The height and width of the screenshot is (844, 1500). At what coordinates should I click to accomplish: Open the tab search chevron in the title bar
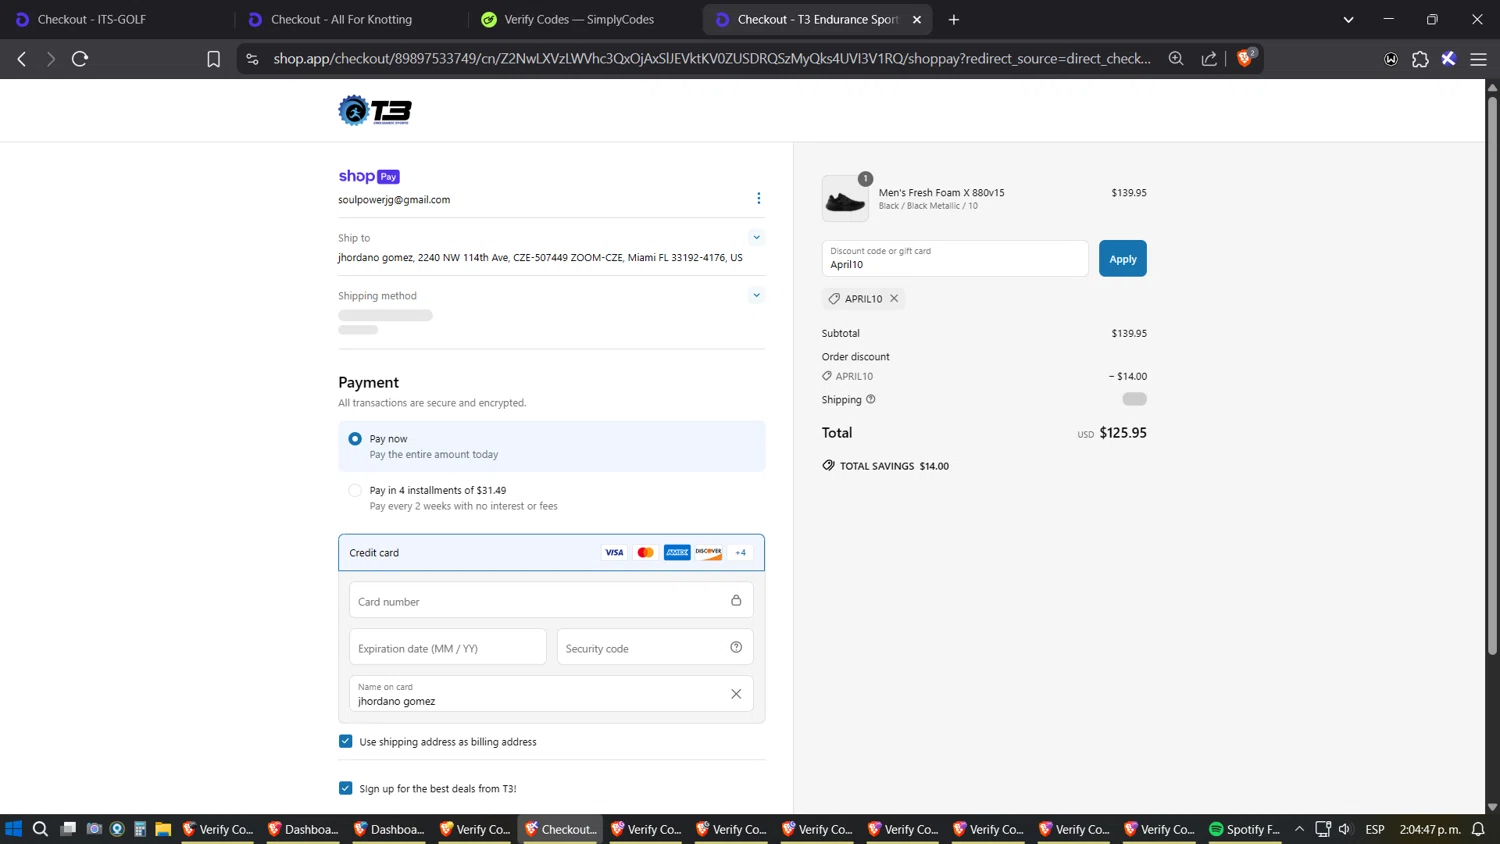[x=1348, y=19]
